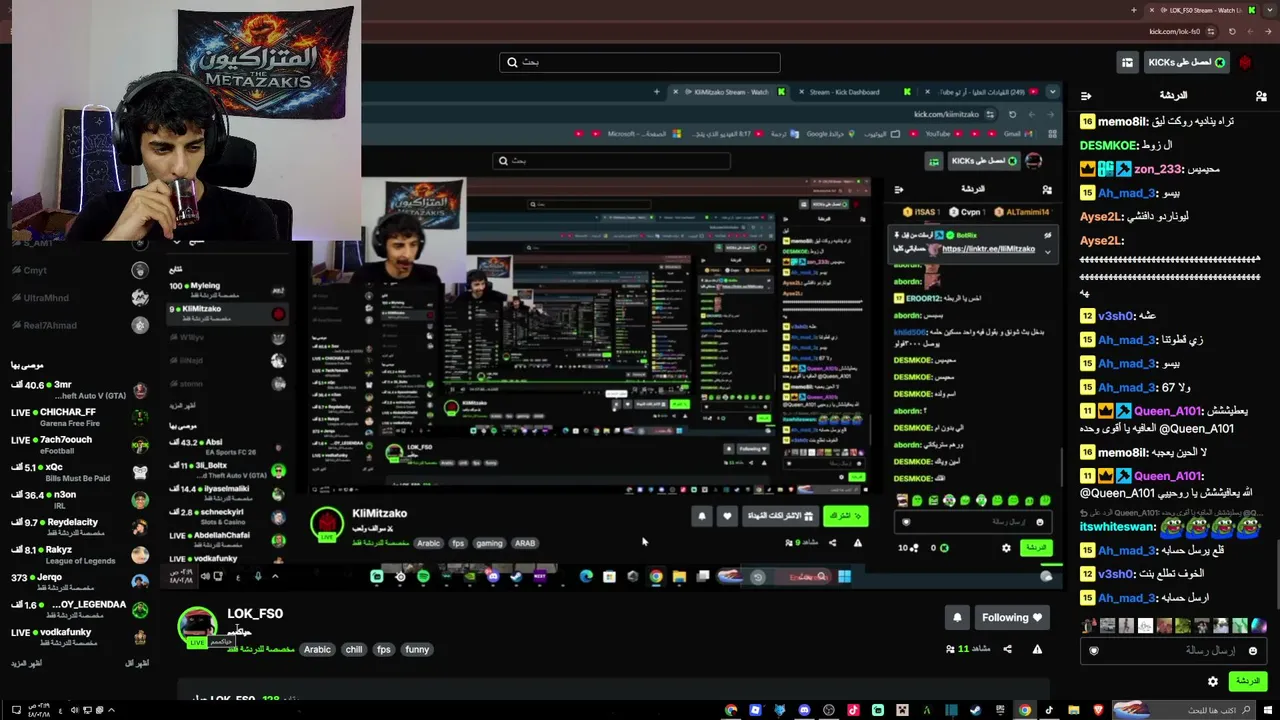Open a new browser tab with the plus icon
1280x720 pixels.
pyautogui.click(x=1133, y=10)
